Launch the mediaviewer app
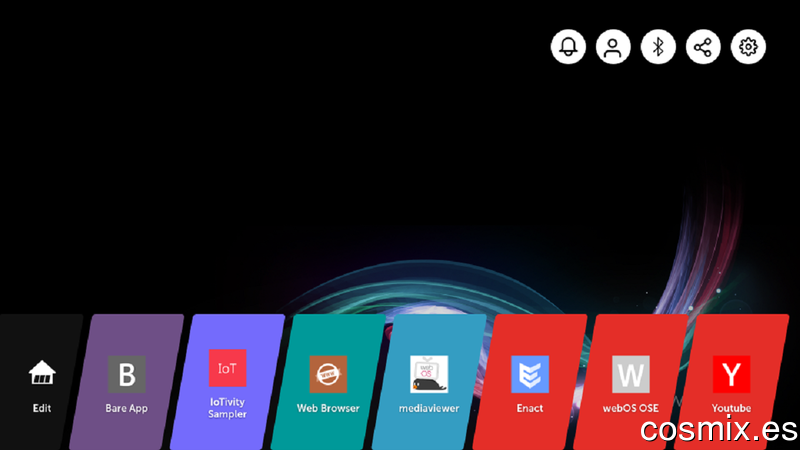This screenshot has width=800, height=450. [429, 382]
